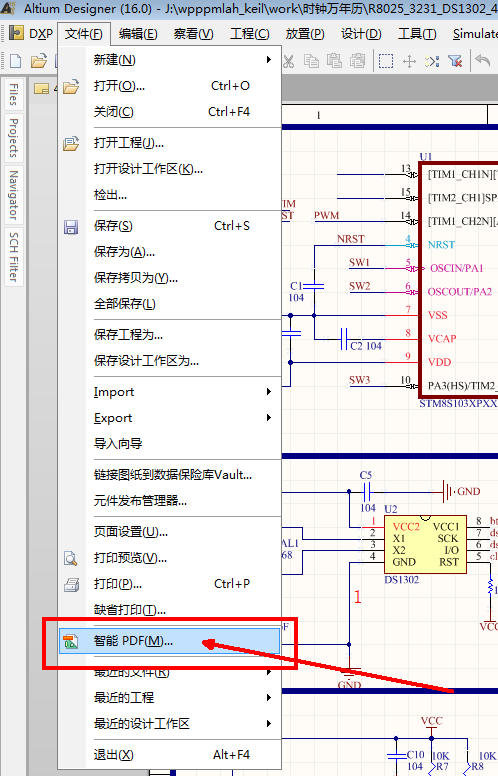Screen dimensions: 498x776
Task: Choose 保存(S) menu entry
Action: click(170, 226)
